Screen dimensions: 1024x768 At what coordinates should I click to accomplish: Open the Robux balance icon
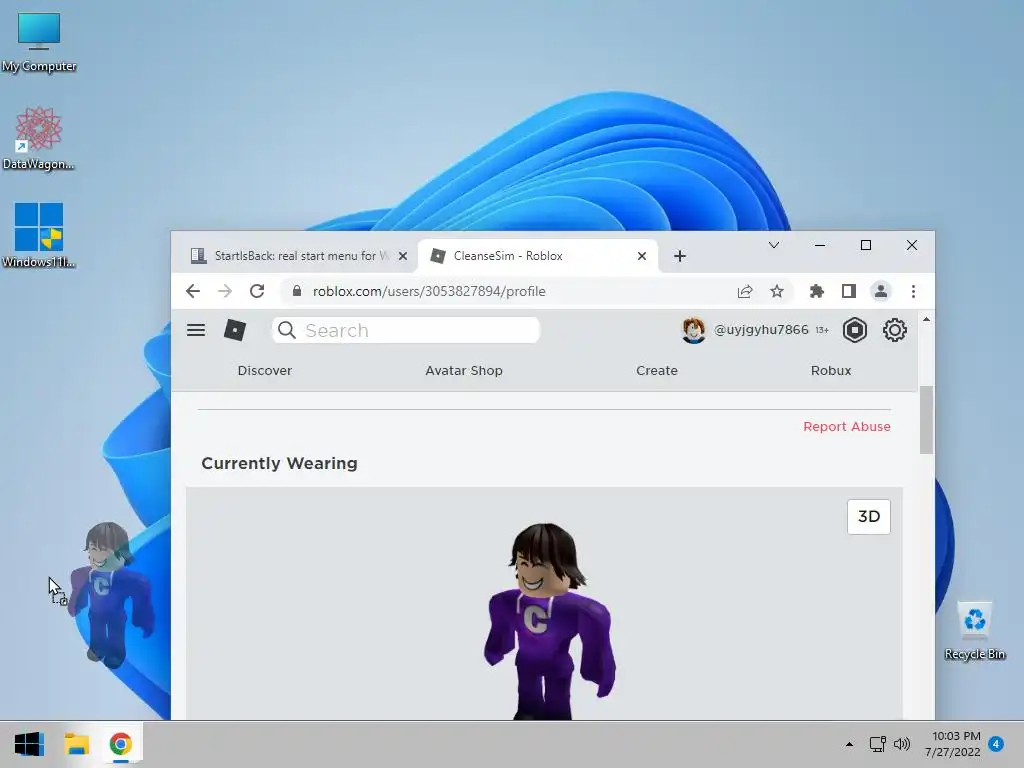[x=854, y=330]
